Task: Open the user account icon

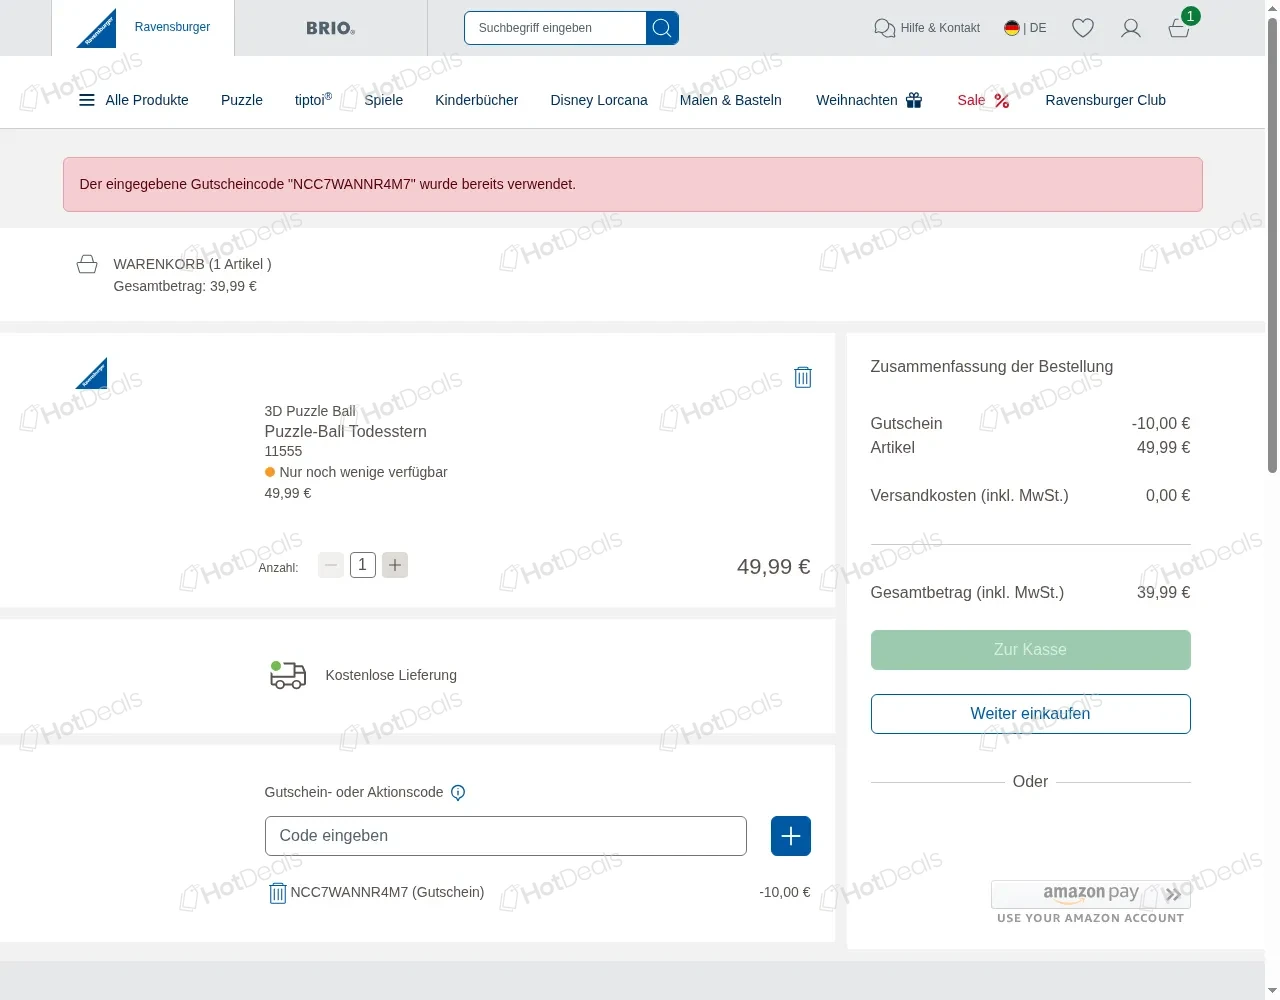Action: click(x=1131, y=28)
